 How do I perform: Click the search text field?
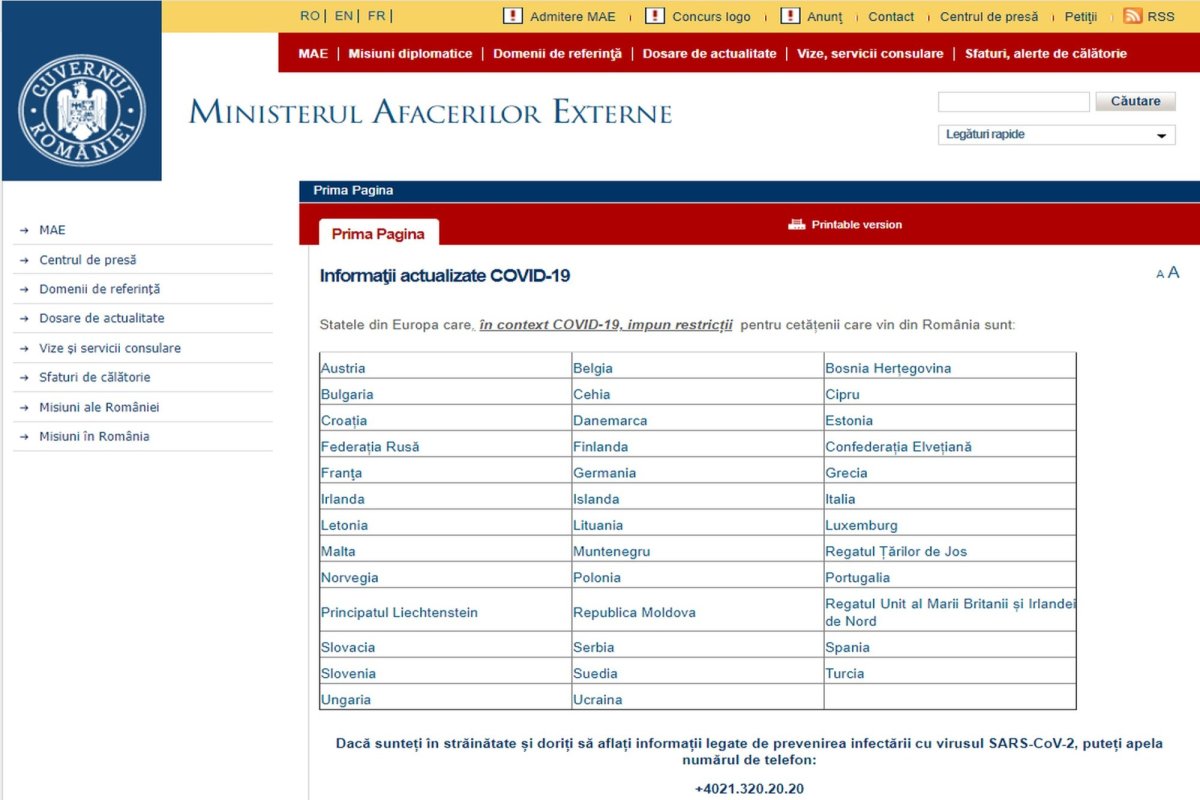pyautogui.click(x=1013, y=102)
